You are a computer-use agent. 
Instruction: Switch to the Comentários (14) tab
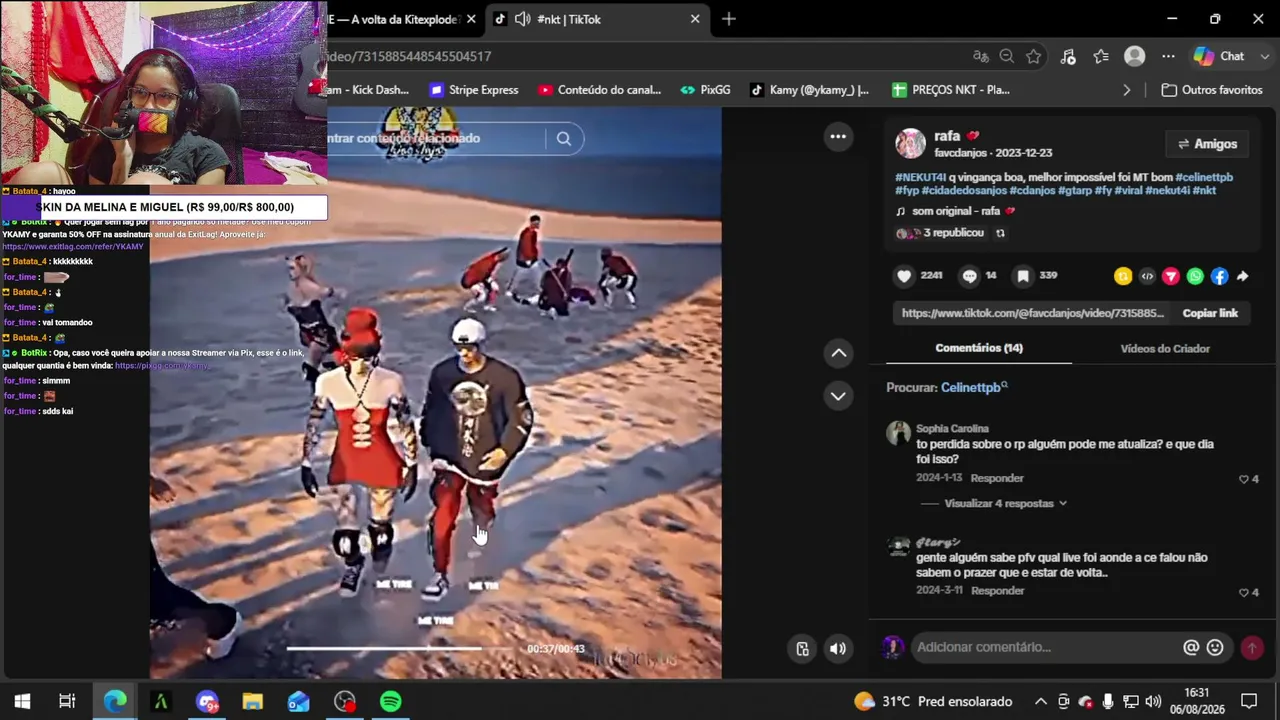979,348
